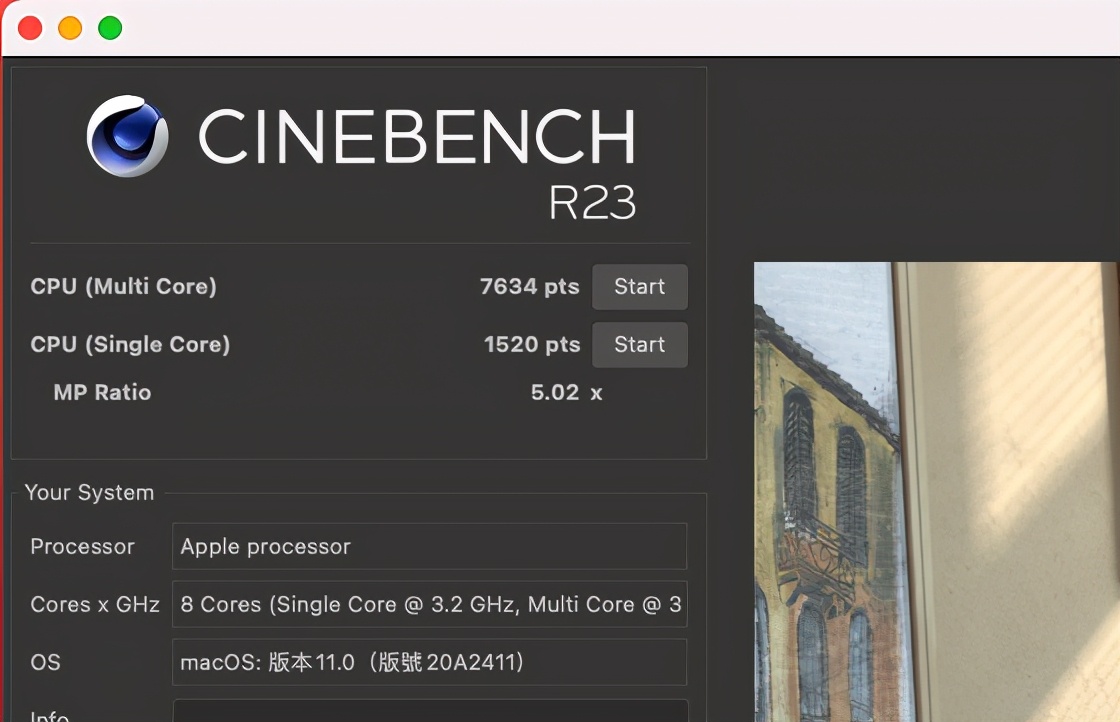Click the MP Ratio 5.02 x value
Viewport: 1120px width, 722px height.
(x=566, y=393)
